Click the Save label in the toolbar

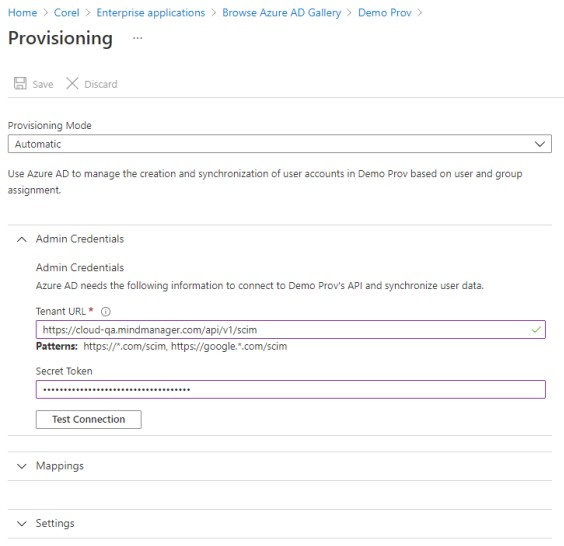(x=43, y=84)
